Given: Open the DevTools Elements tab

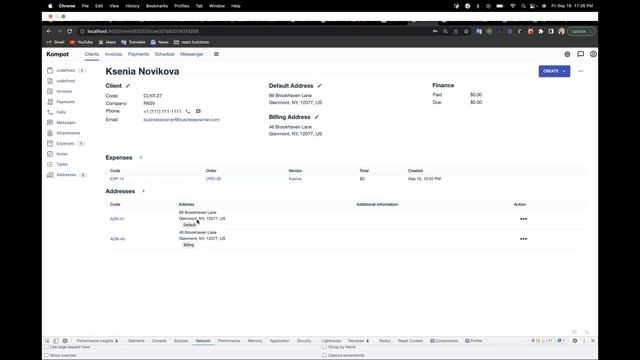Looking at the screenshot, I should coord(136,340).
